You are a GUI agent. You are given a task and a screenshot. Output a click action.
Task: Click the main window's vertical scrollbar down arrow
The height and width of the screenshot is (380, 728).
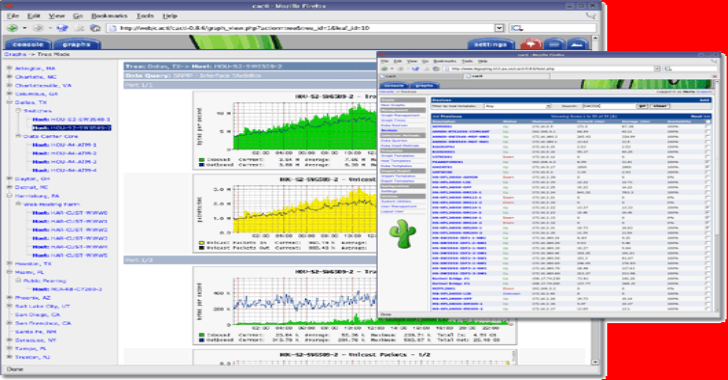coord(595,362)
